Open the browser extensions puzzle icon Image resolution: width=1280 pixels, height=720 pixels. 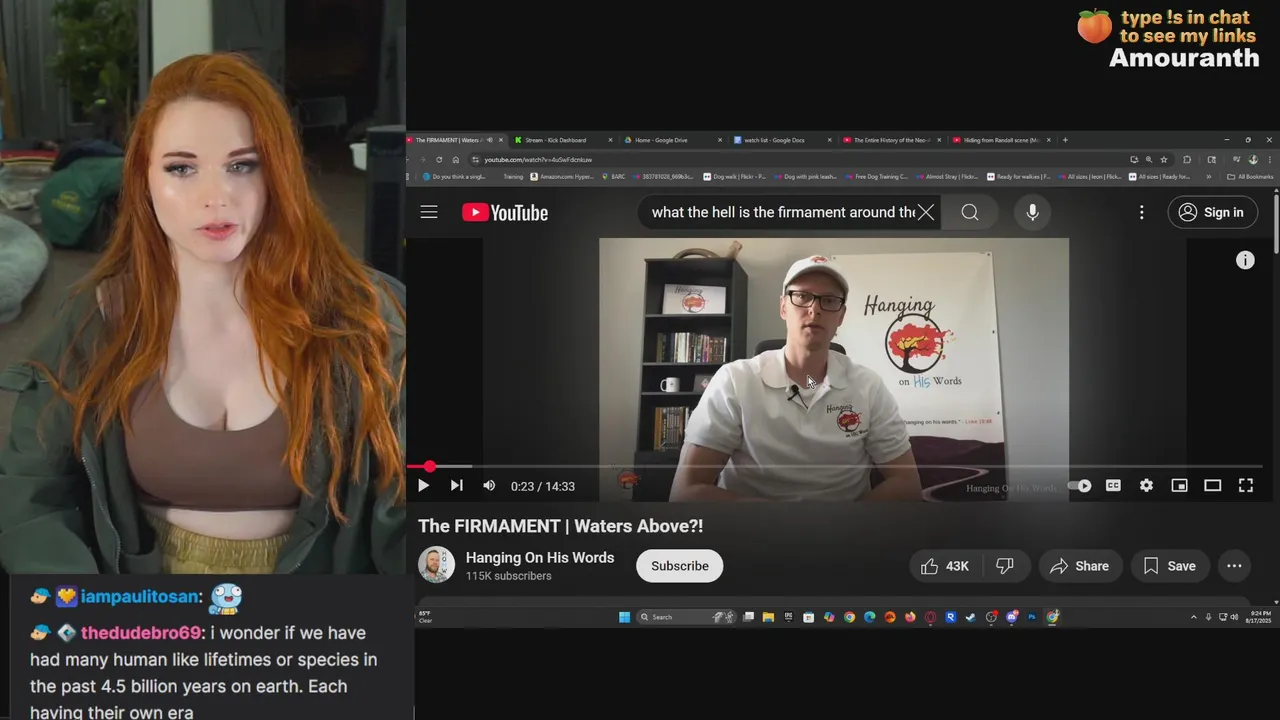(1187, 159)
